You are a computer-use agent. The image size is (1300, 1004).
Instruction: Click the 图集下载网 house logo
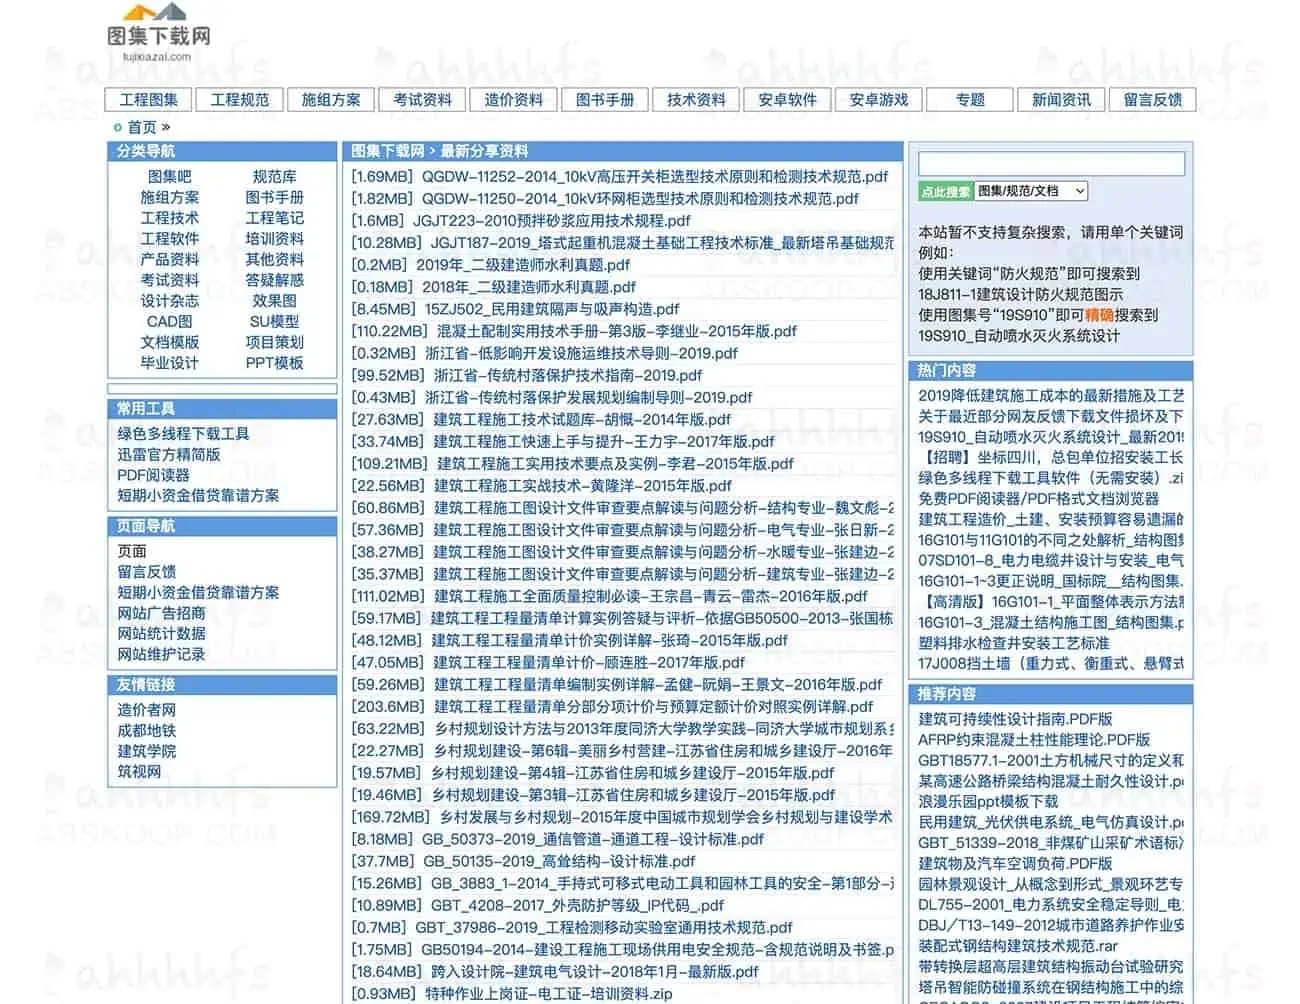(158, 30)
